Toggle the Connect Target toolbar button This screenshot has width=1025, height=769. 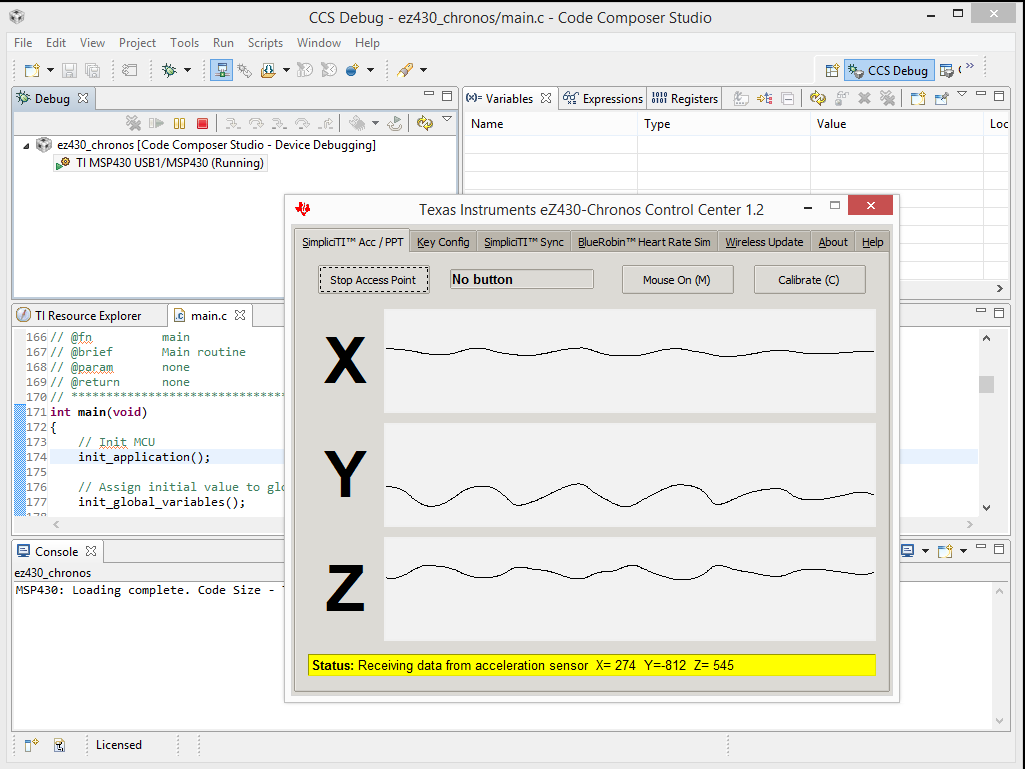222,70
